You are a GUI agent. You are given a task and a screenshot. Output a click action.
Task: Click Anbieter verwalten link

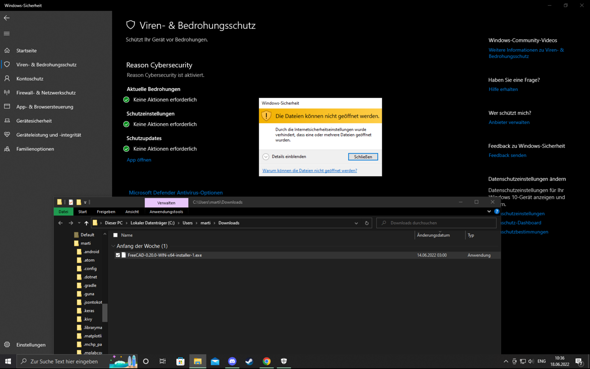[509, 122]
